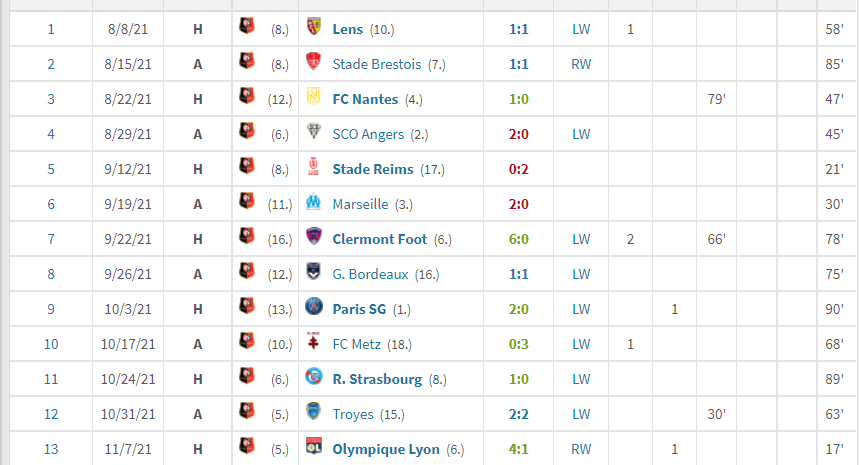Click the Lens club crest icon
859x465 pixels.
pos(313,26)
